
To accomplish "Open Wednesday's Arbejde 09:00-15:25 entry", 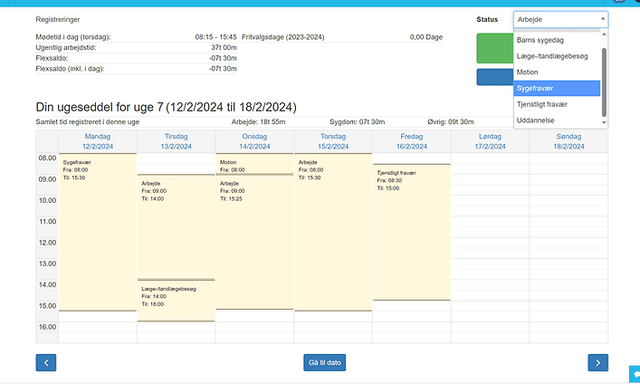I will [255, 242].
